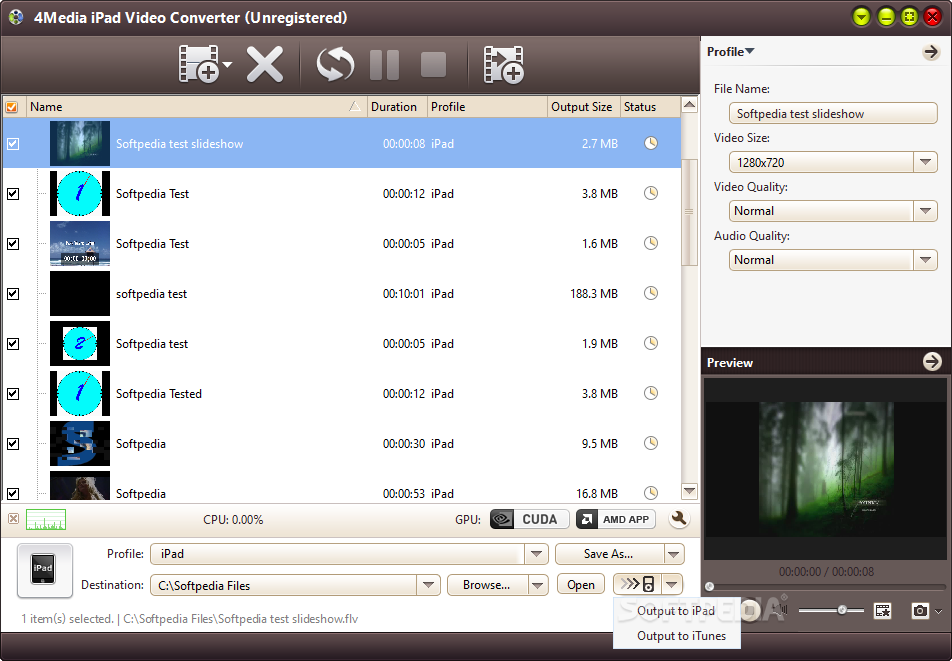The width and height of the screenshot is (952, 661).
Task: Uncheck the Softpedia Test 1.6 MB checkbox
Action: 13,243
